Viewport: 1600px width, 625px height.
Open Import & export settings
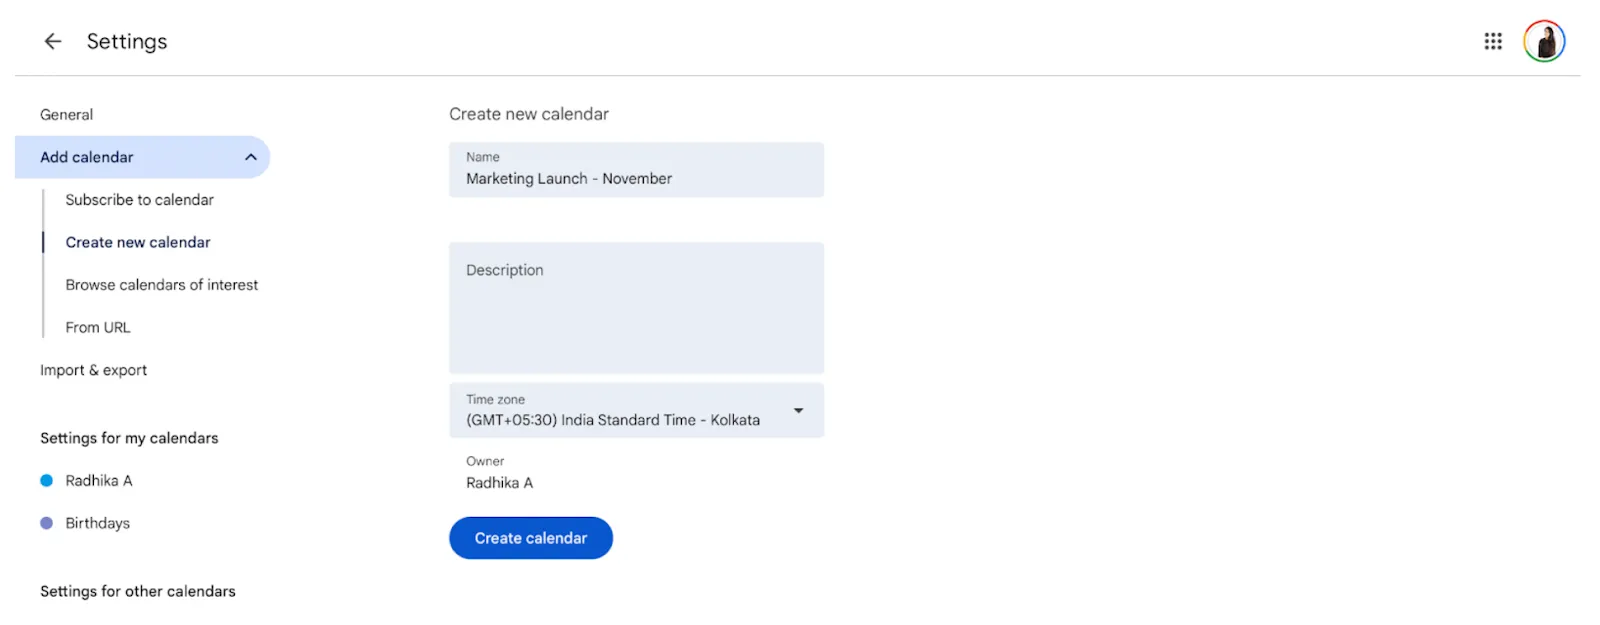click(x=93, y=370)
